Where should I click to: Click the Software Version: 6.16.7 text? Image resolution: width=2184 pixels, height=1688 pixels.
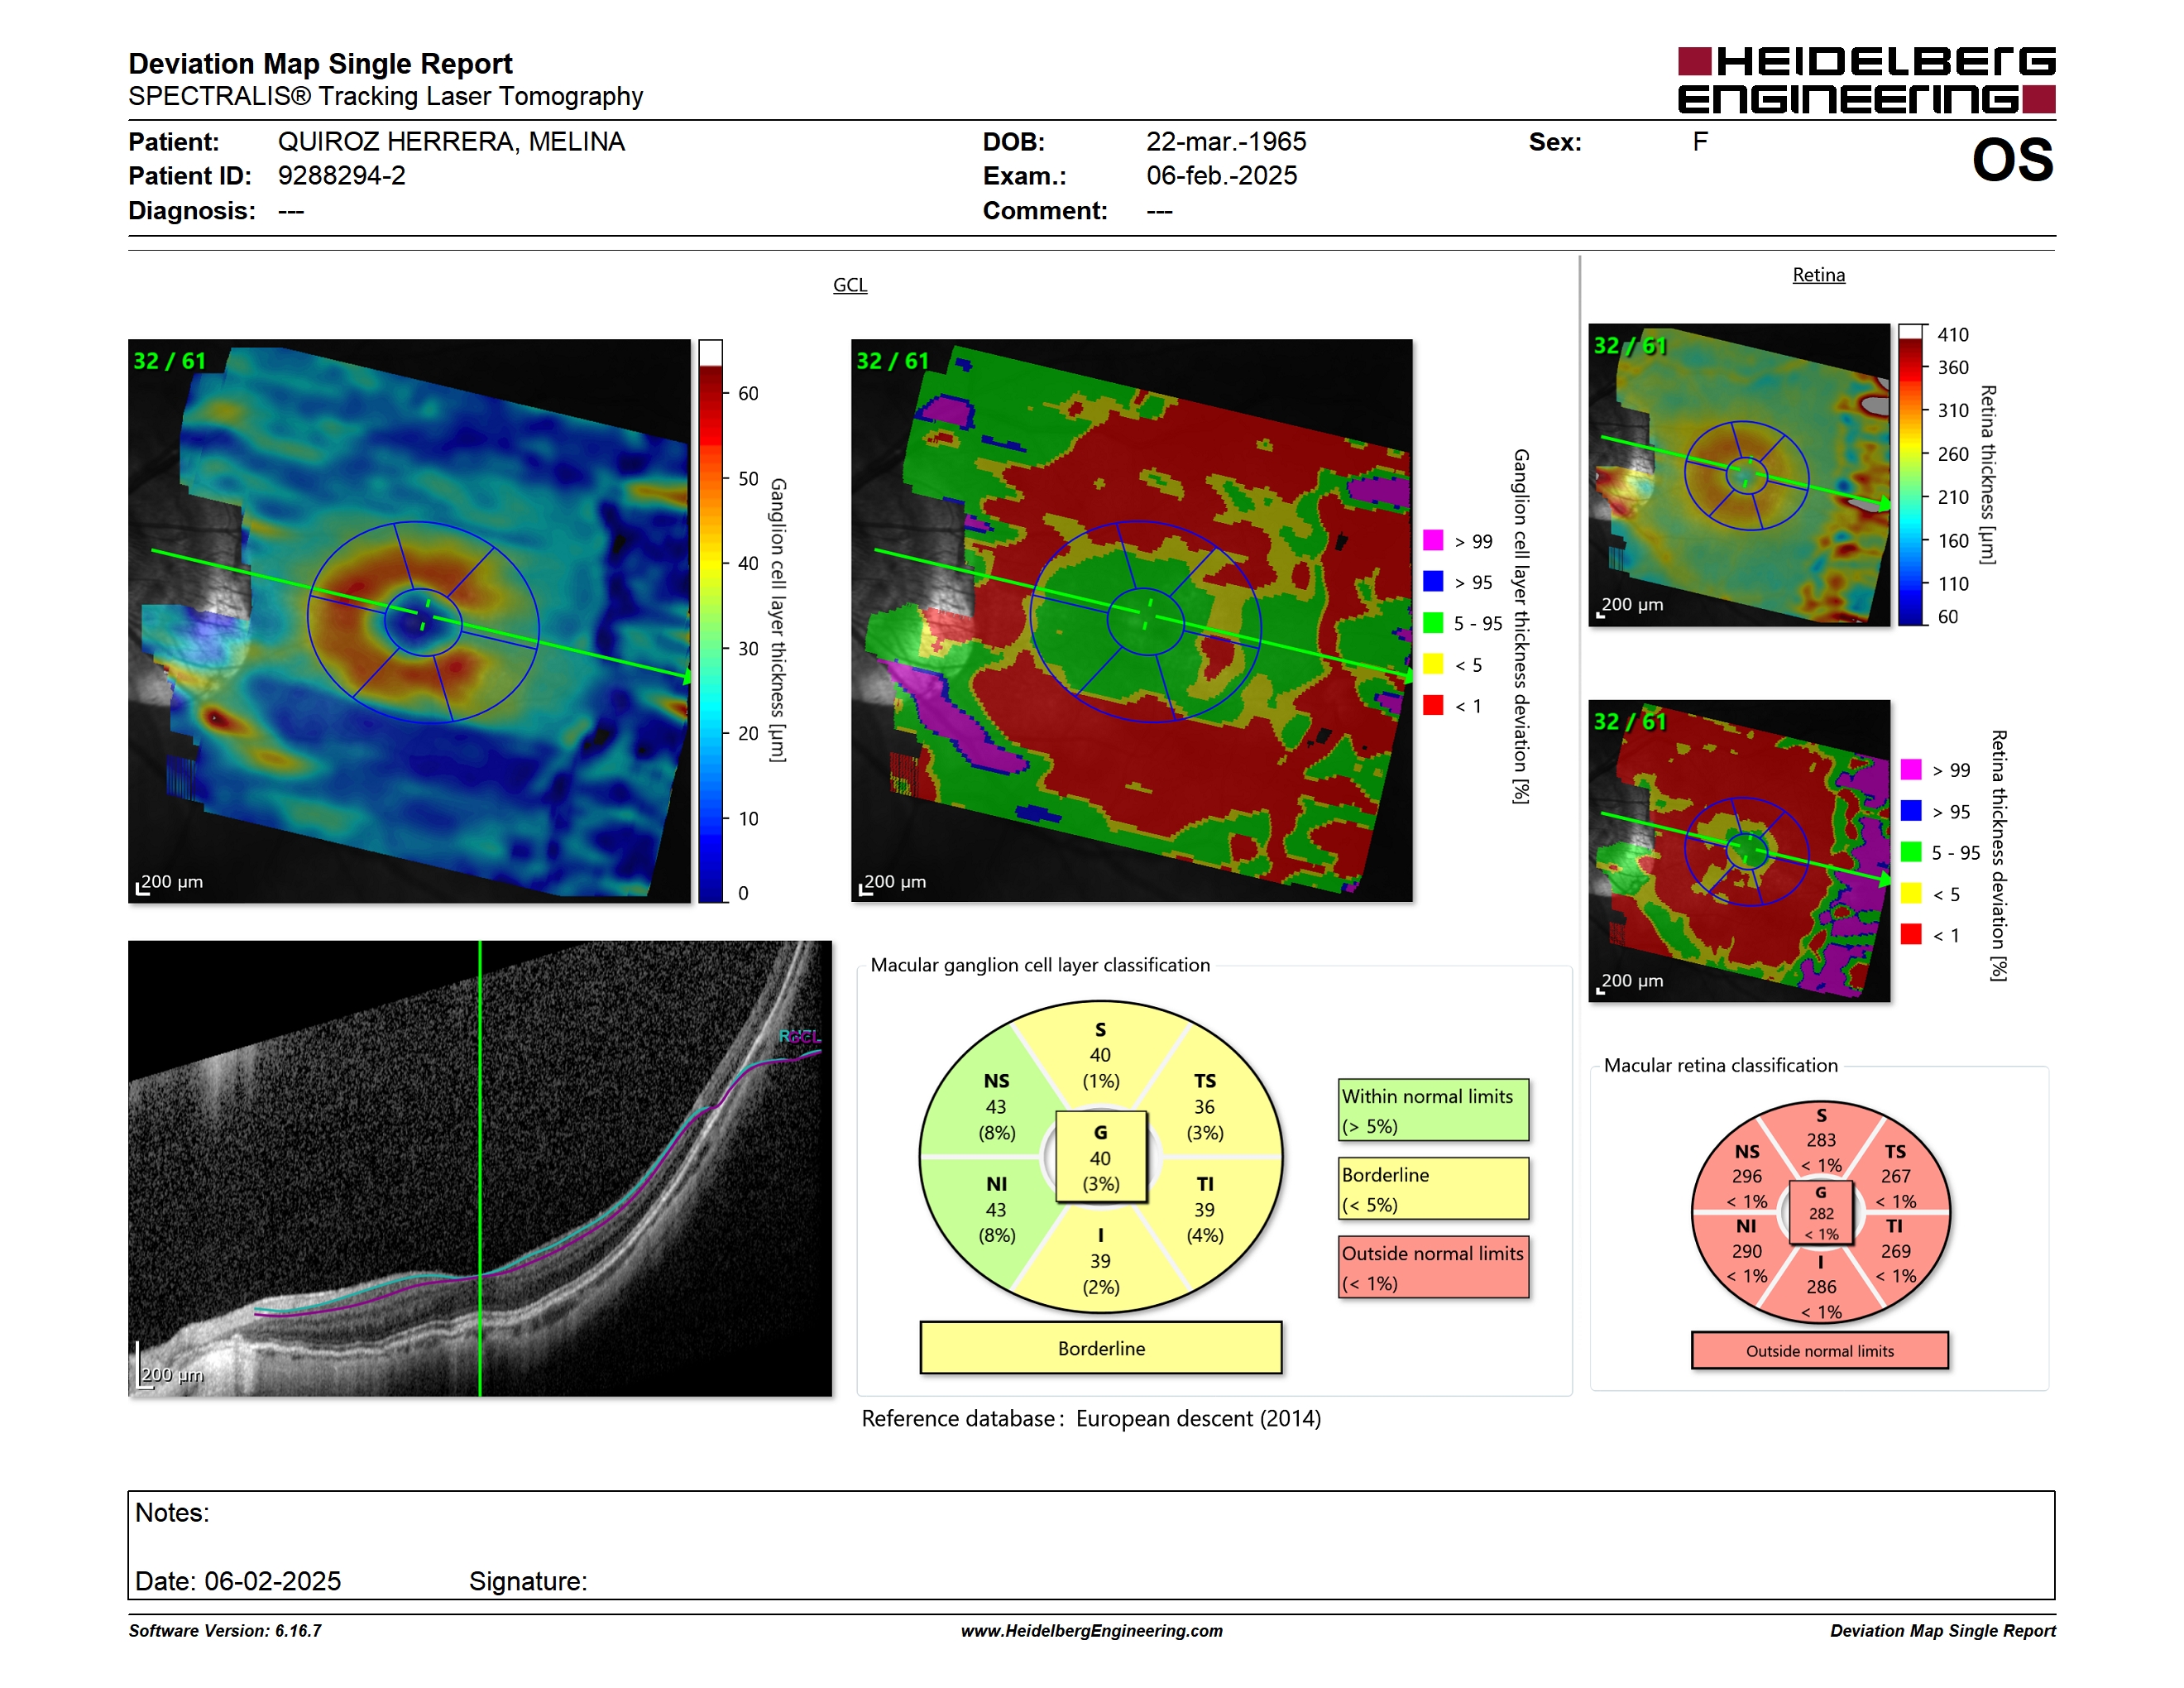pos(225,1631)
